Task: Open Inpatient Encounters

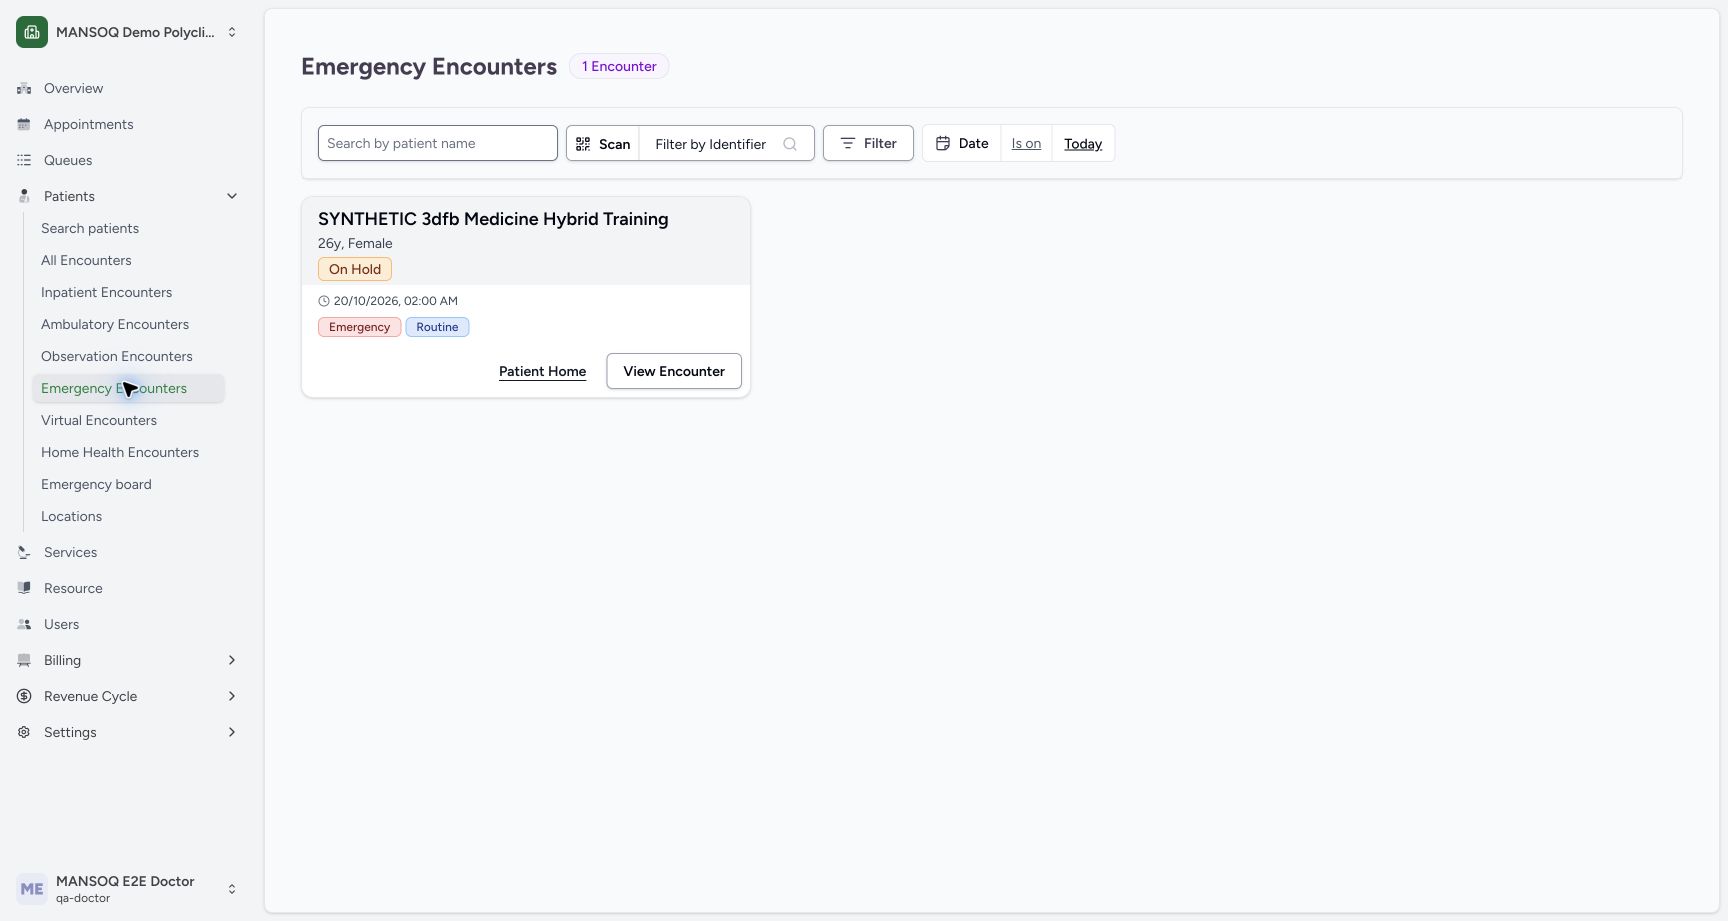Action: [x=106, y=292]
